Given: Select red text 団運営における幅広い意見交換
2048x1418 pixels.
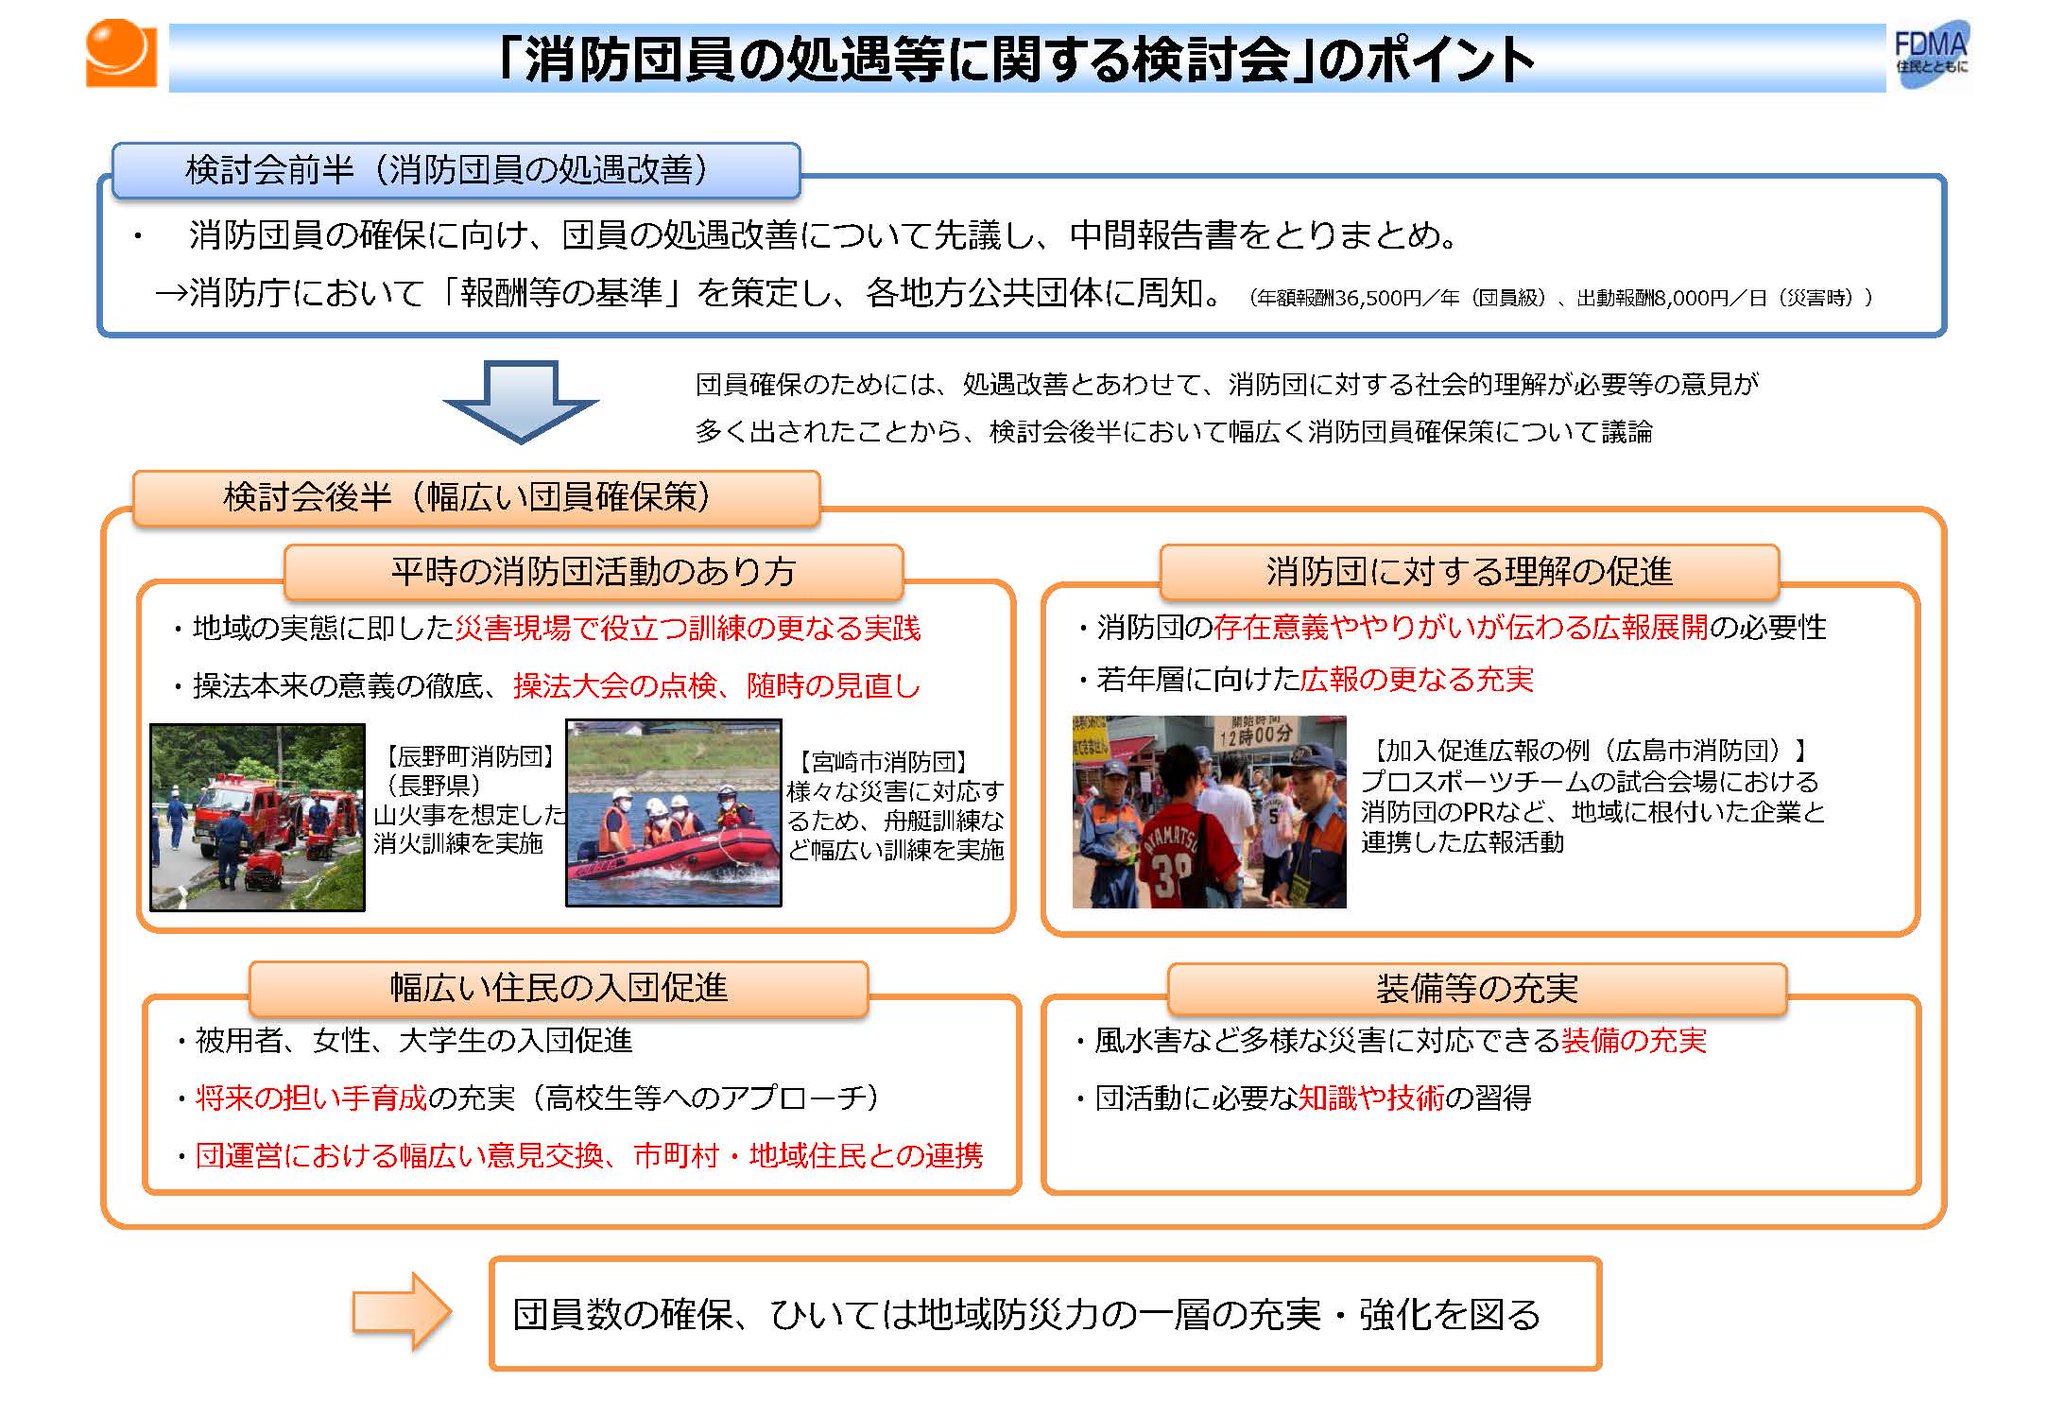Looking at the screenshot, I should pyautogui.click(x=399, y=1156).
